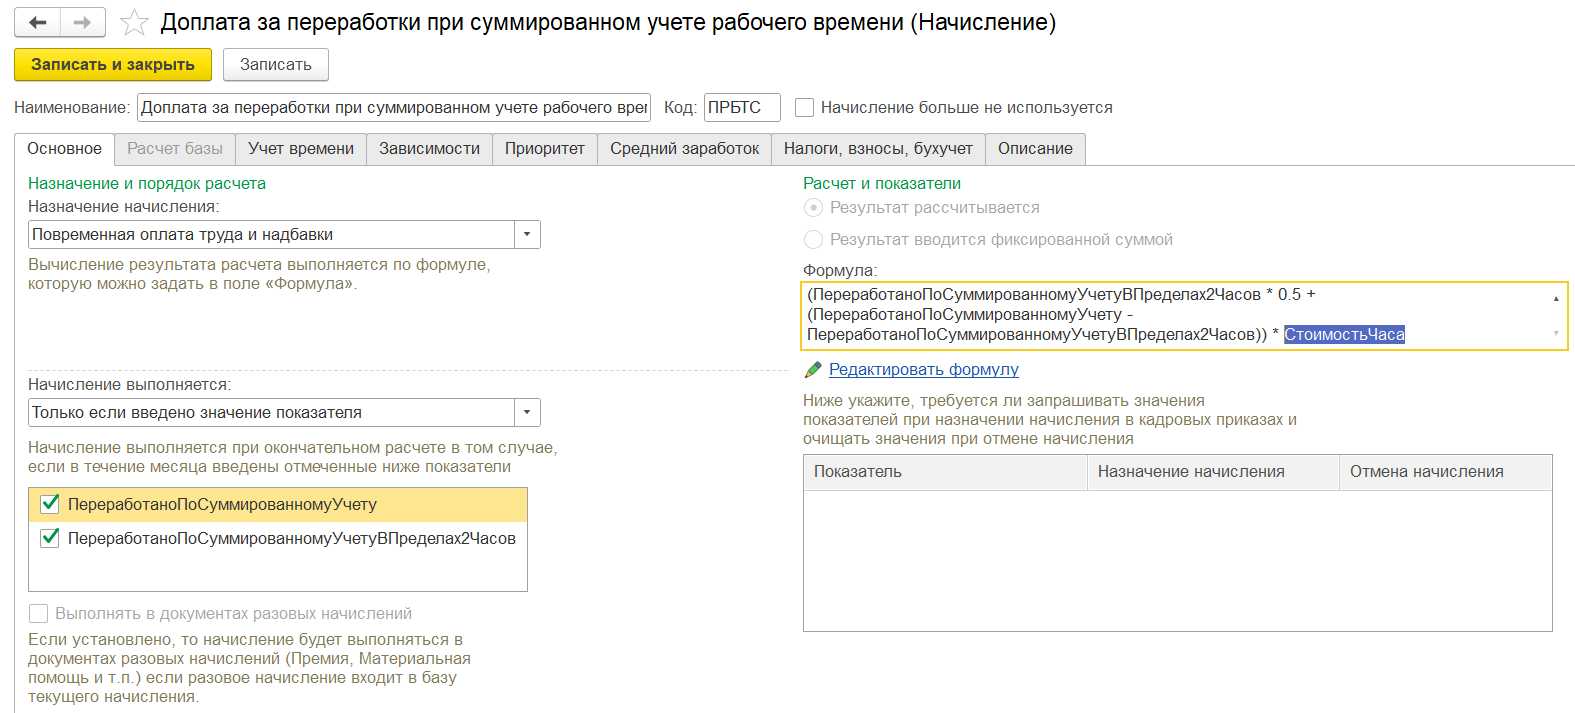
Task: Click the forward navigation arrow
Action: (82, 22)
